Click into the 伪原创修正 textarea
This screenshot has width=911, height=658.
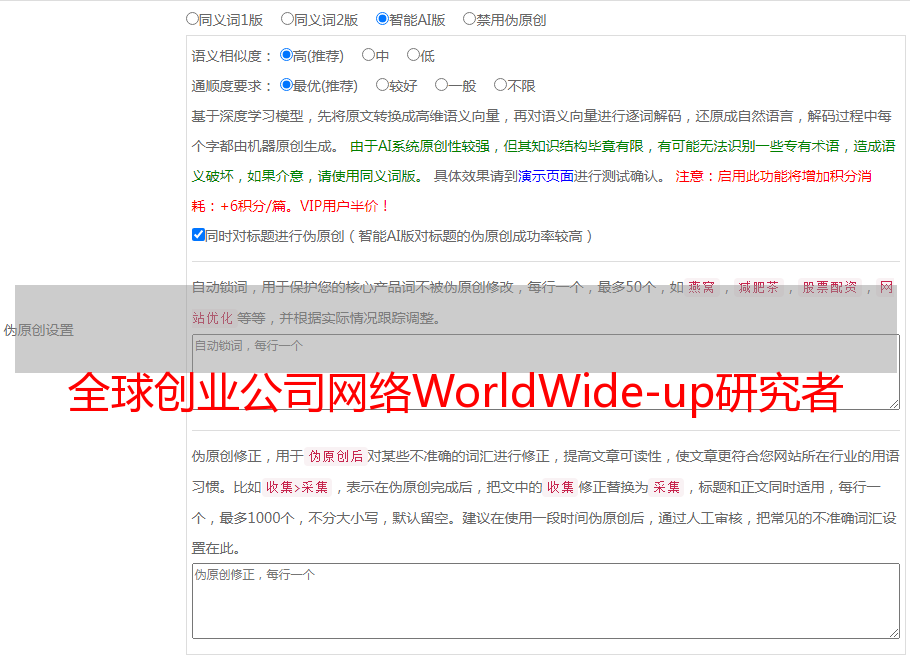(x=546, y=601)
